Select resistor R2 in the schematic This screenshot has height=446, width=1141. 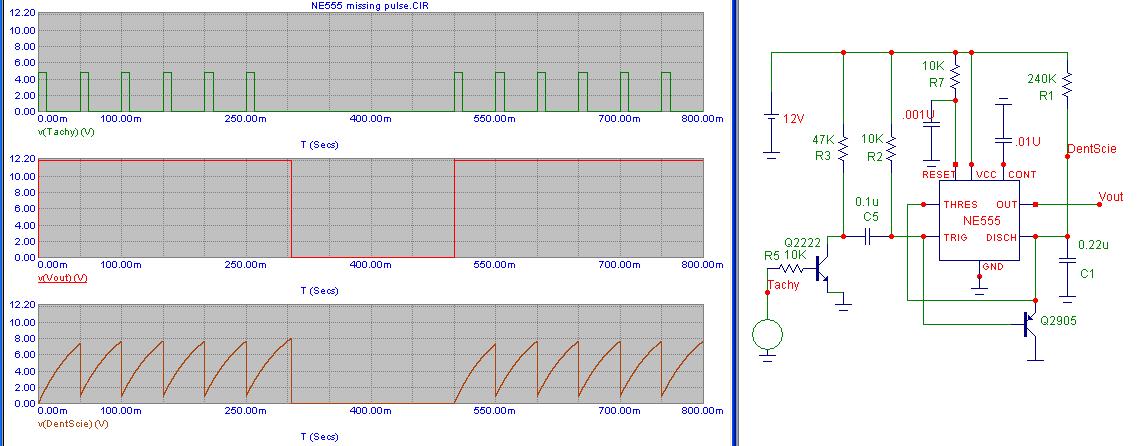(891, 149)
